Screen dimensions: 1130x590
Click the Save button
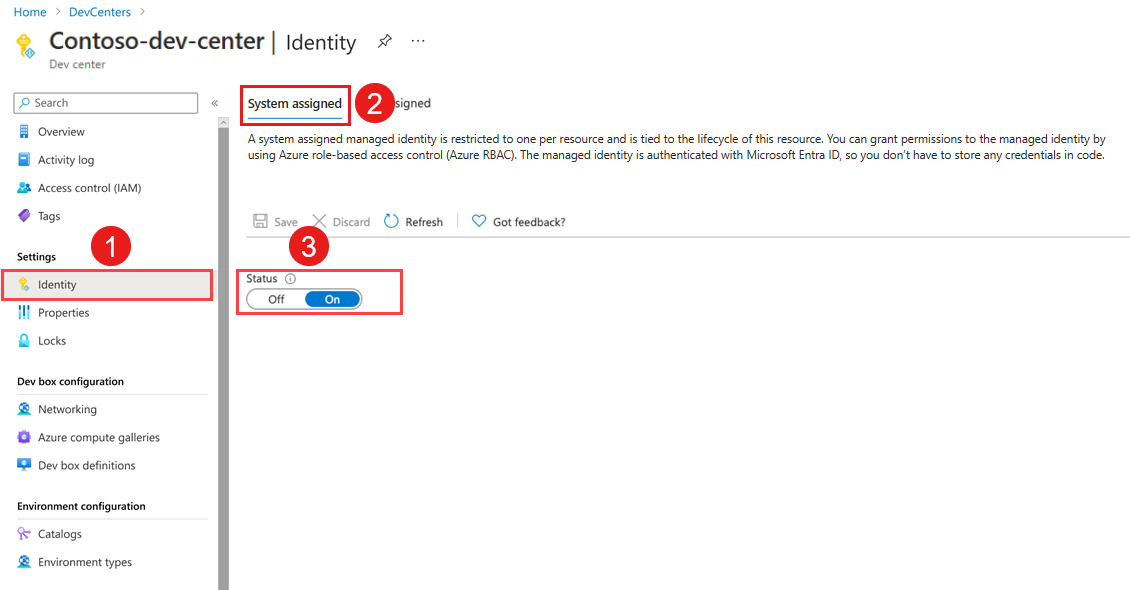(275, 221)
